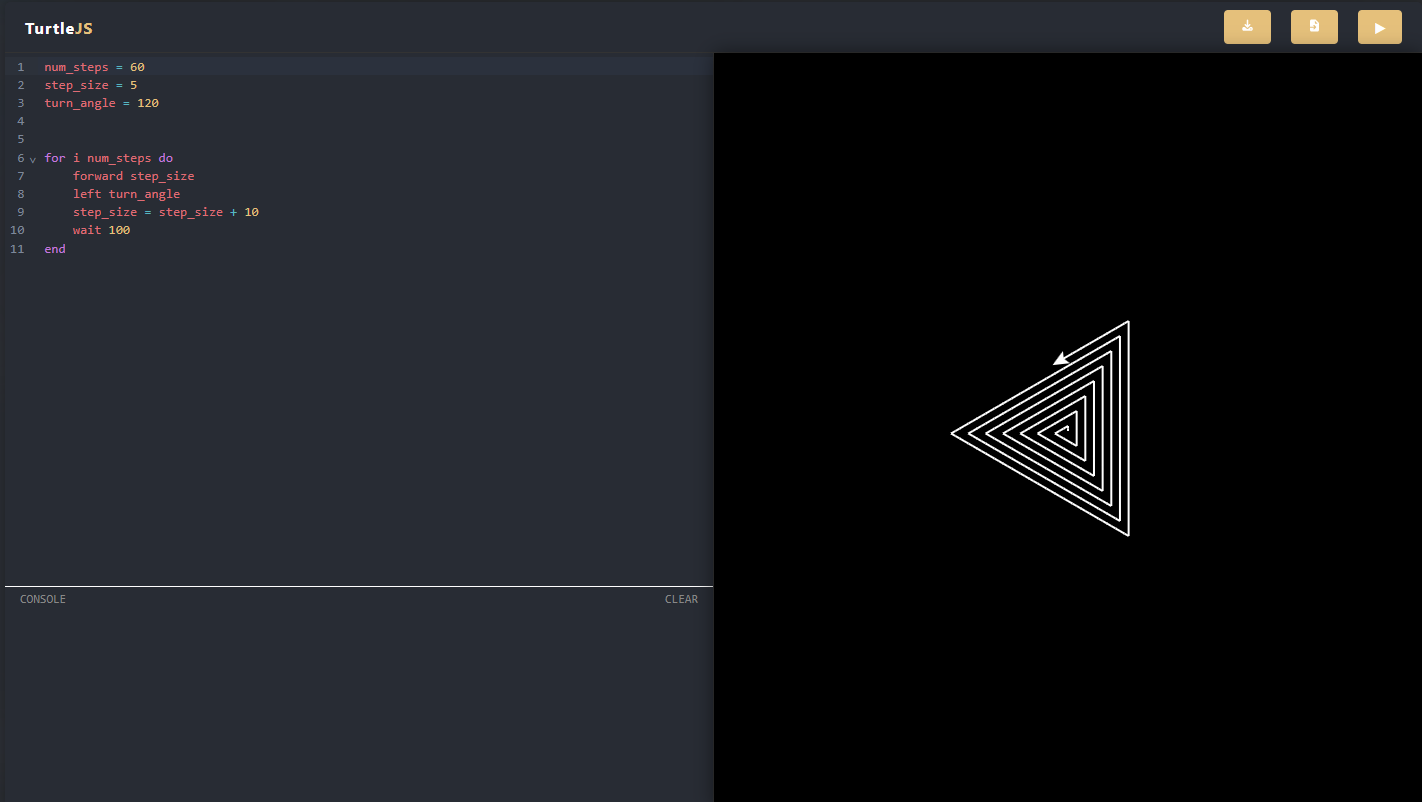The height and width of the screenshot is (802, 1422).
Task: Collapse the for loop fold arrow on line 6
Action: [x=33, y=159]
